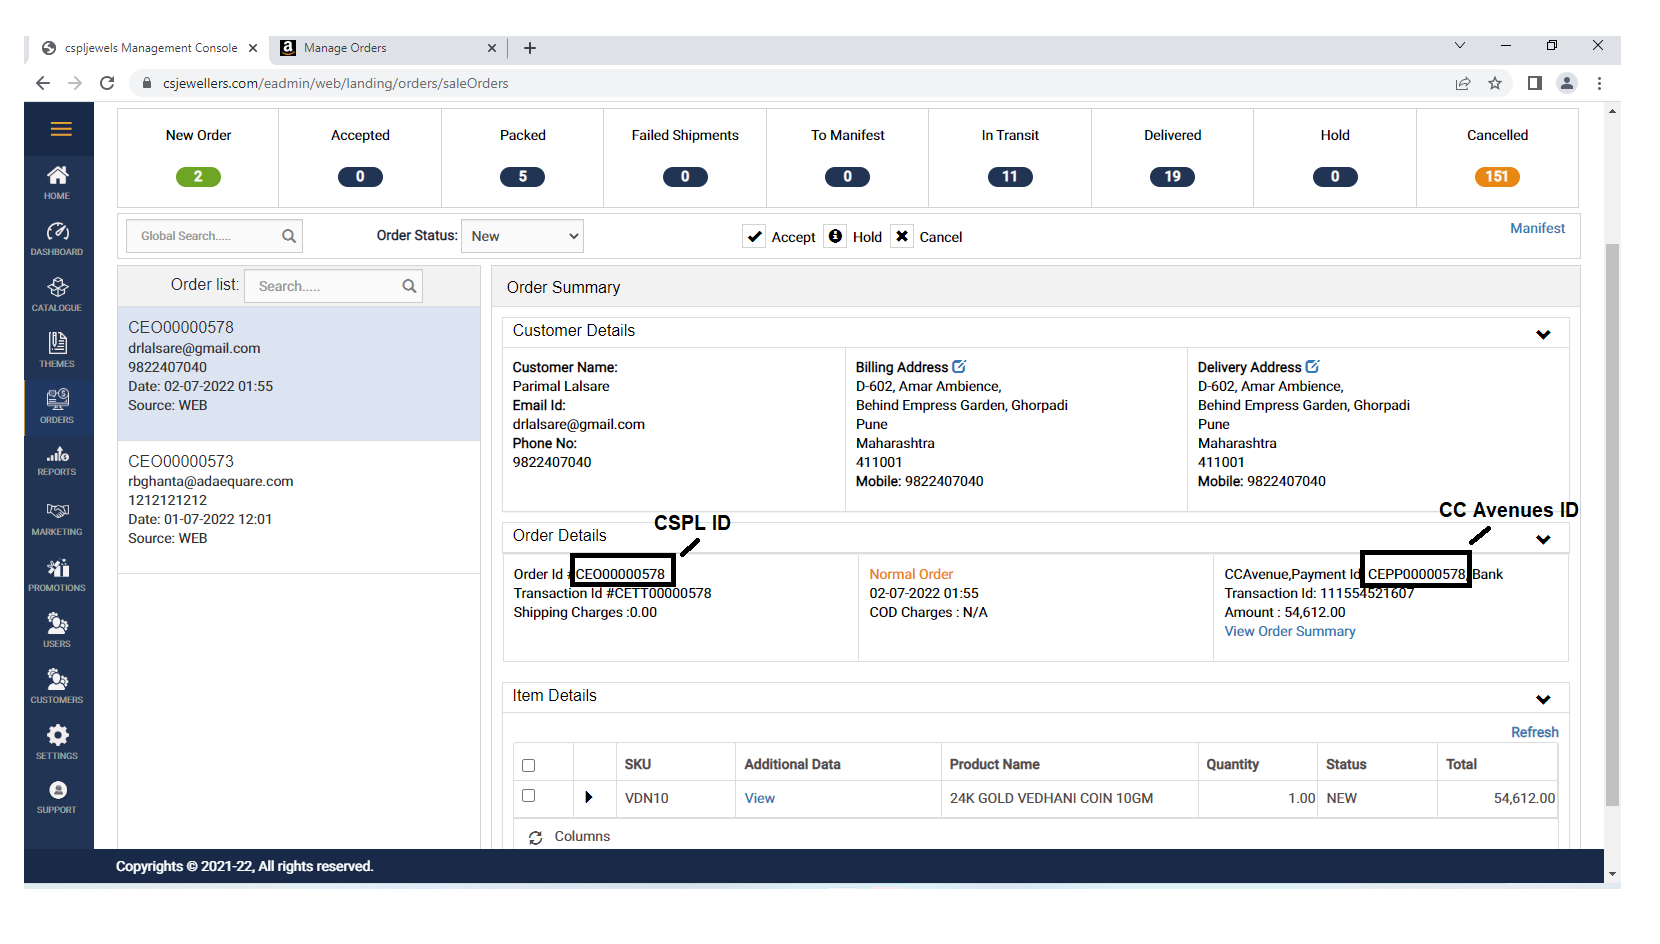Open Support in sidebar
Image resolution: width=1660 pixels, height=944 pixels.
click(58, 797)
